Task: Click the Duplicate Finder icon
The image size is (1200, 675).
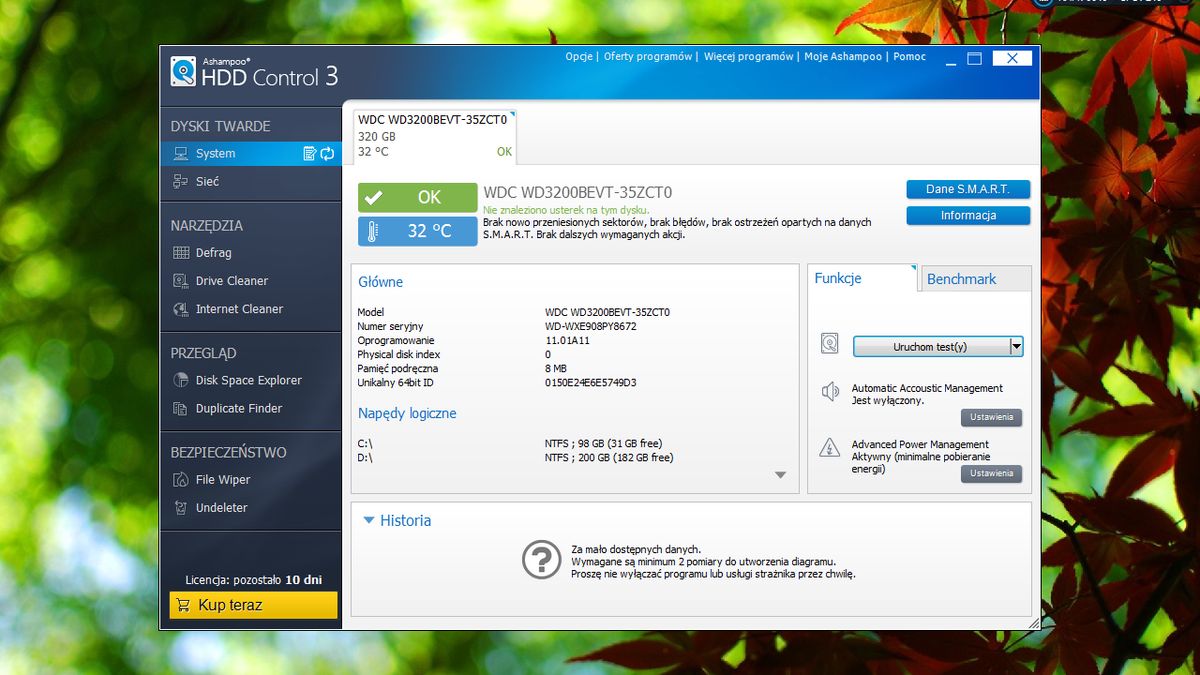Action: [181, 408]
